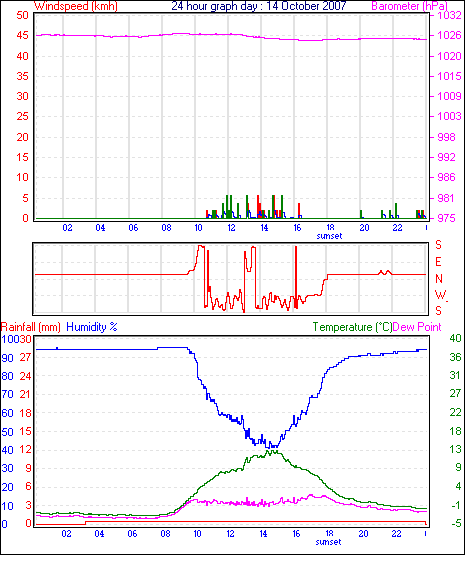
Task: Select the Humidity % legend label
Action: pos(92,327)
